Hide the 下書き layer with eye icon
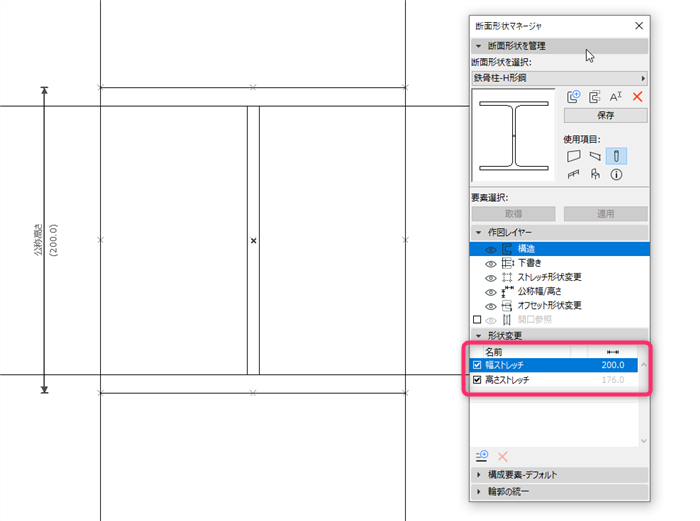Screen dimensions: 700x521 click(491, 264)
